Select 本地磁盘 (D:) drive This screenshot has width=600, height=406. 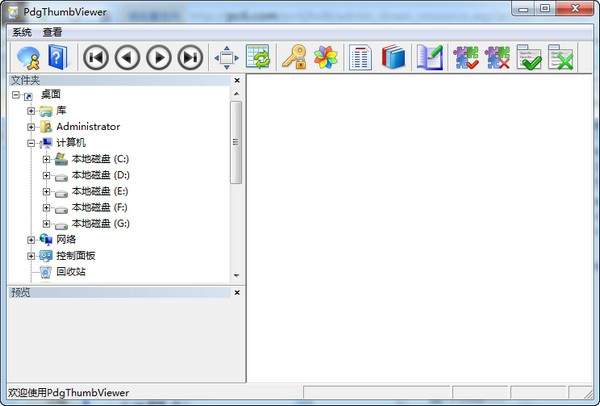101,175
